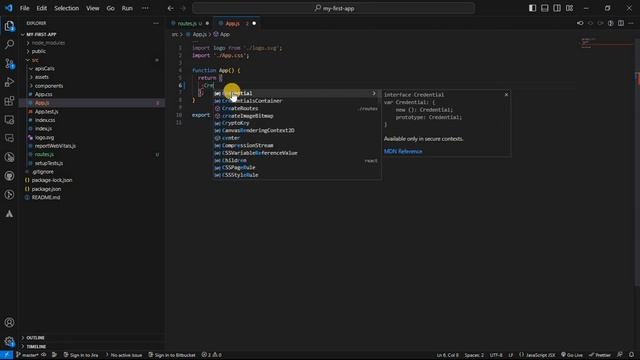Open the Selection menu
The width and height of the screenshot is (640, 360).
click(67, 8)
